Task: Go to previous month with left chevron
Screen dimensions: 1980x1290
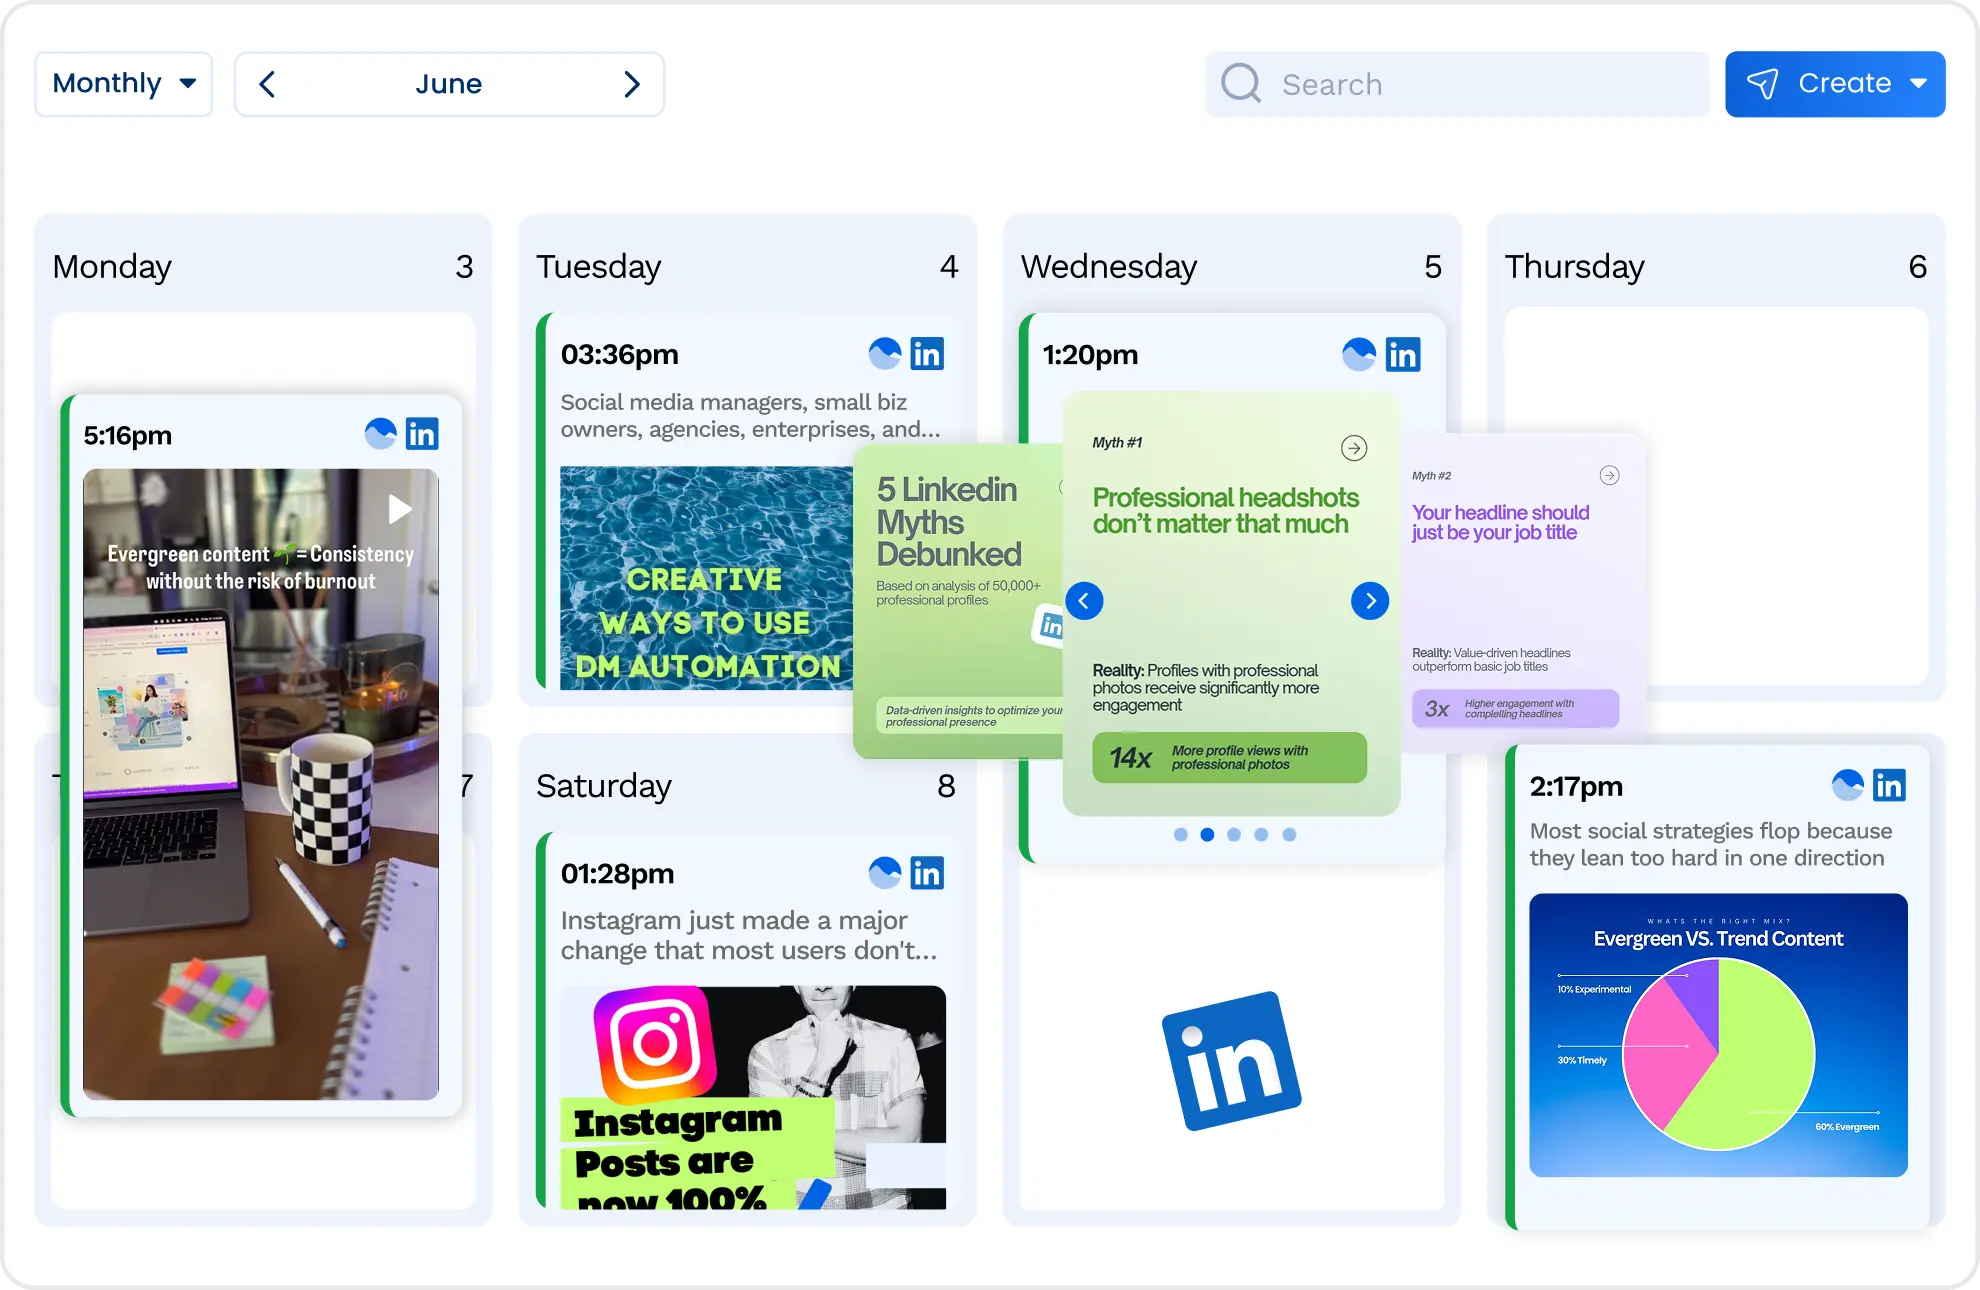Action: (267, 84)
